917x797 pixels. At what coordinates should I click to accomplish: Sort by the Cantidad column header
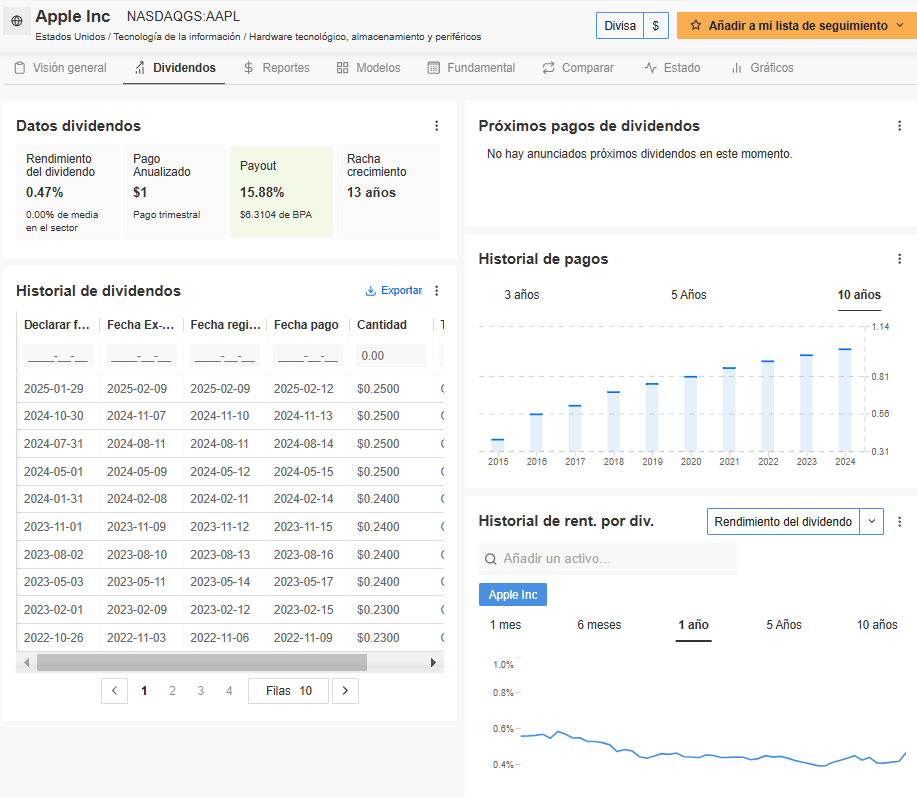click(x=382, y=325)
